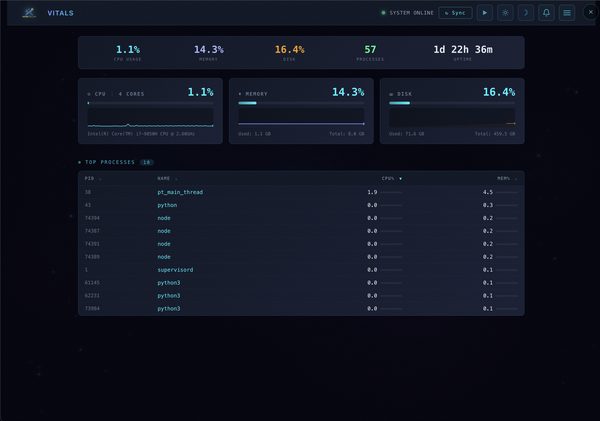This screenshot has width=600, height=421.
Task: Close the Vitals panel with the X
Action: pyautogui.click(x=591, y=12)
